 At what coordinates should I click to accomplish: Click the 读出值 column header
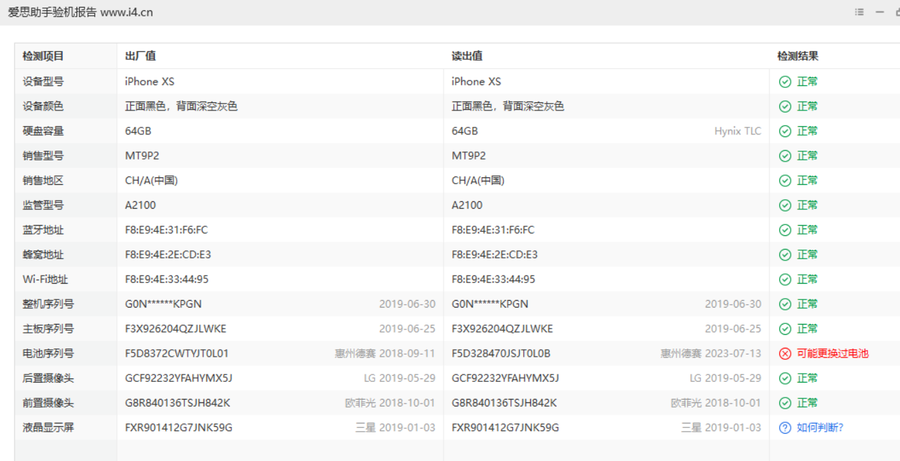pyautogui.click(x=467, y=56)
